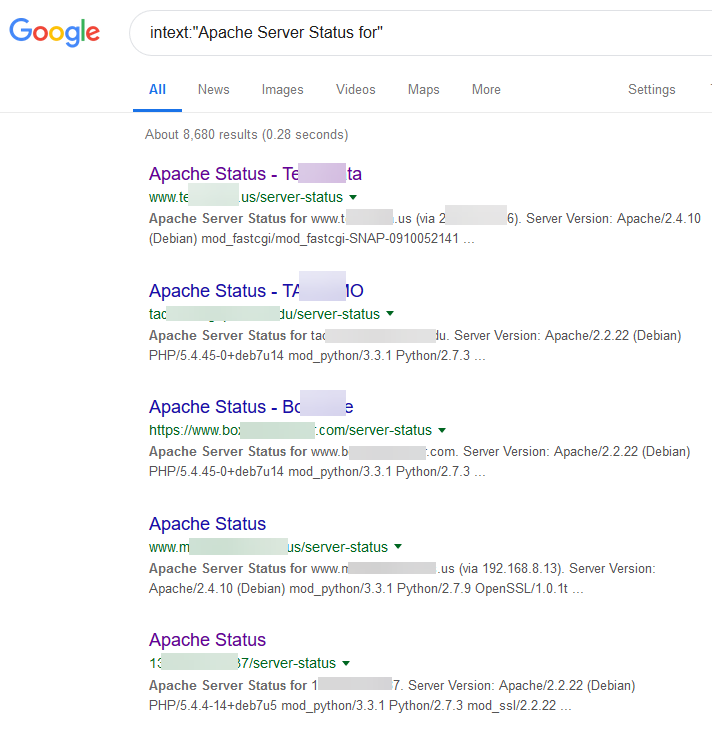
Task: Expand the dropdown arrow next to the www.m…us/server-status URL
Action: [398, 547]
